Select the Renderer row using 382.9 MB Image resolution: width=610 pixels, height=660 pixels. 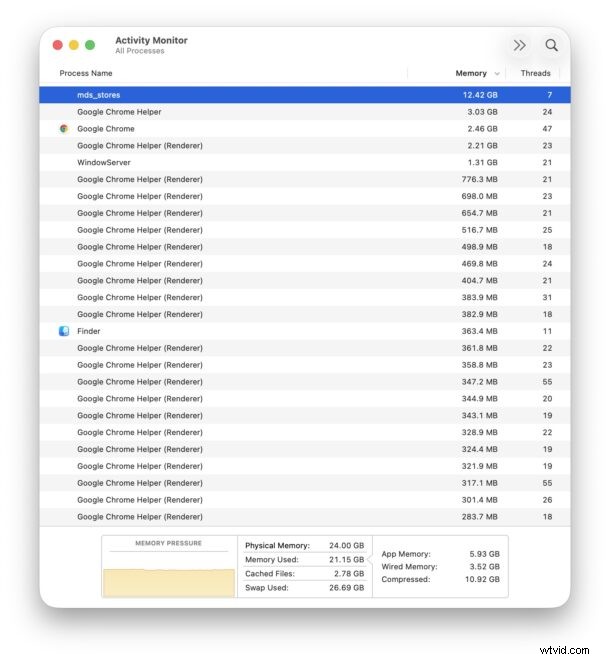click(305, 314)
